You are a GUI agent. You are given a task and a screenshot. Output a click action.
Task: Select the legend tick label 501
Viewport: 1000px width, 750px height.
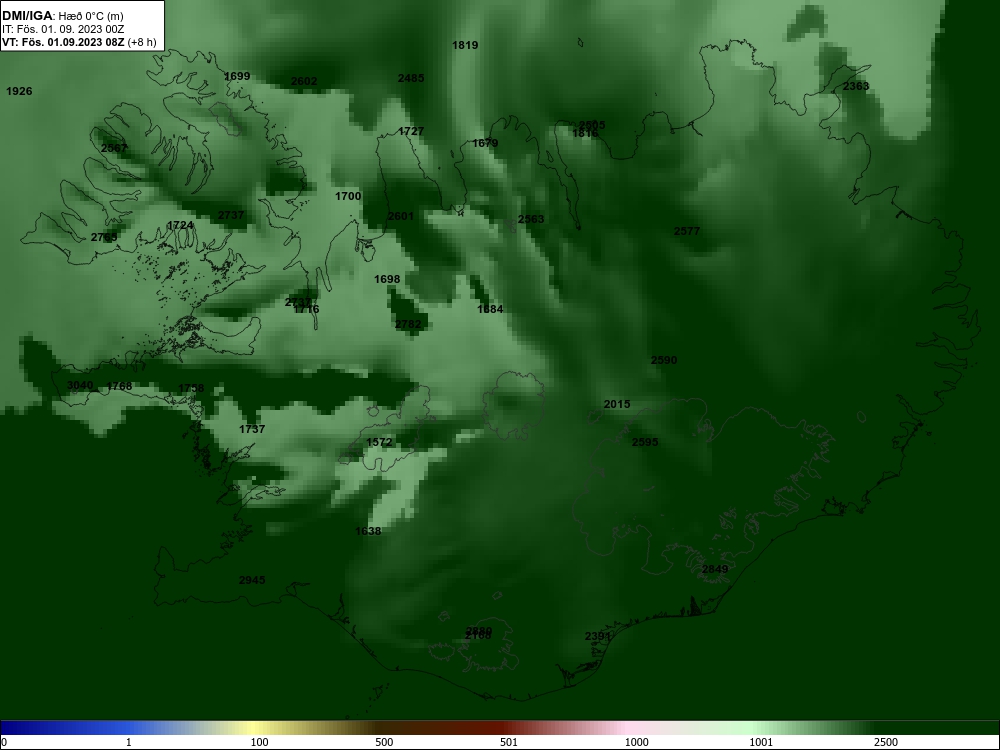(x=509, y=742)
